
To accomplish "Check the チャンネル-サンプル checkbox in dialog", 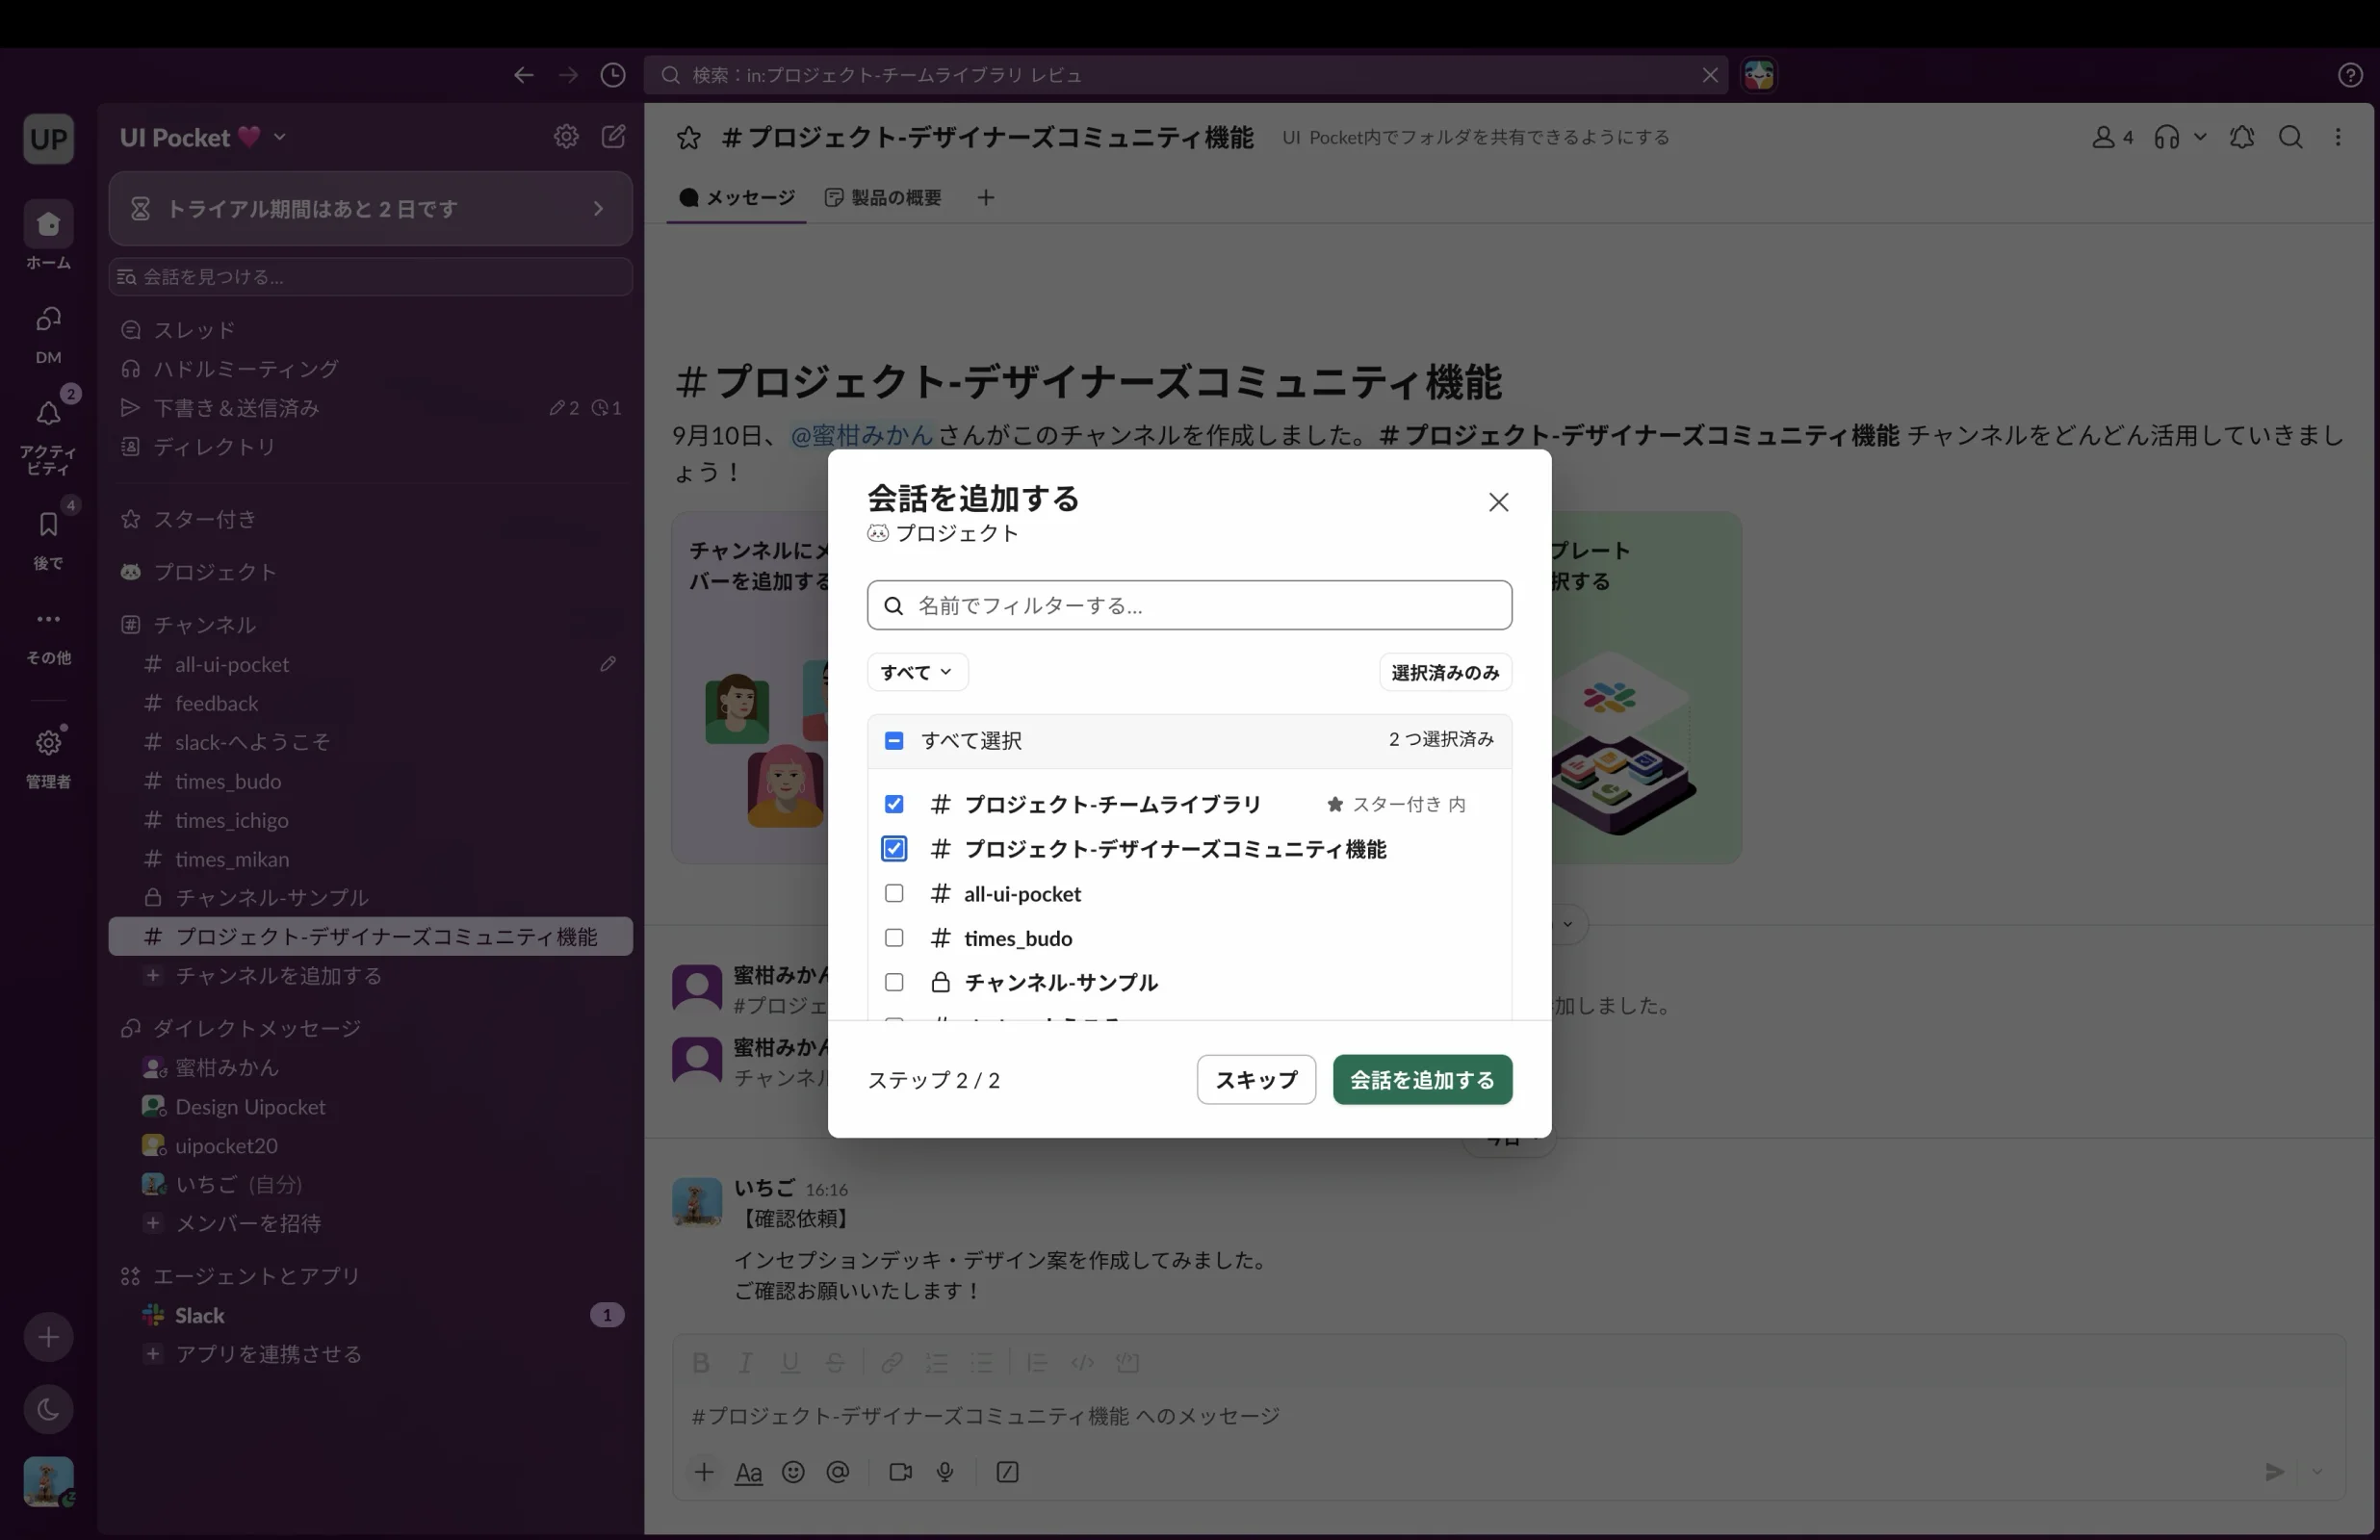I will (894, 982).
